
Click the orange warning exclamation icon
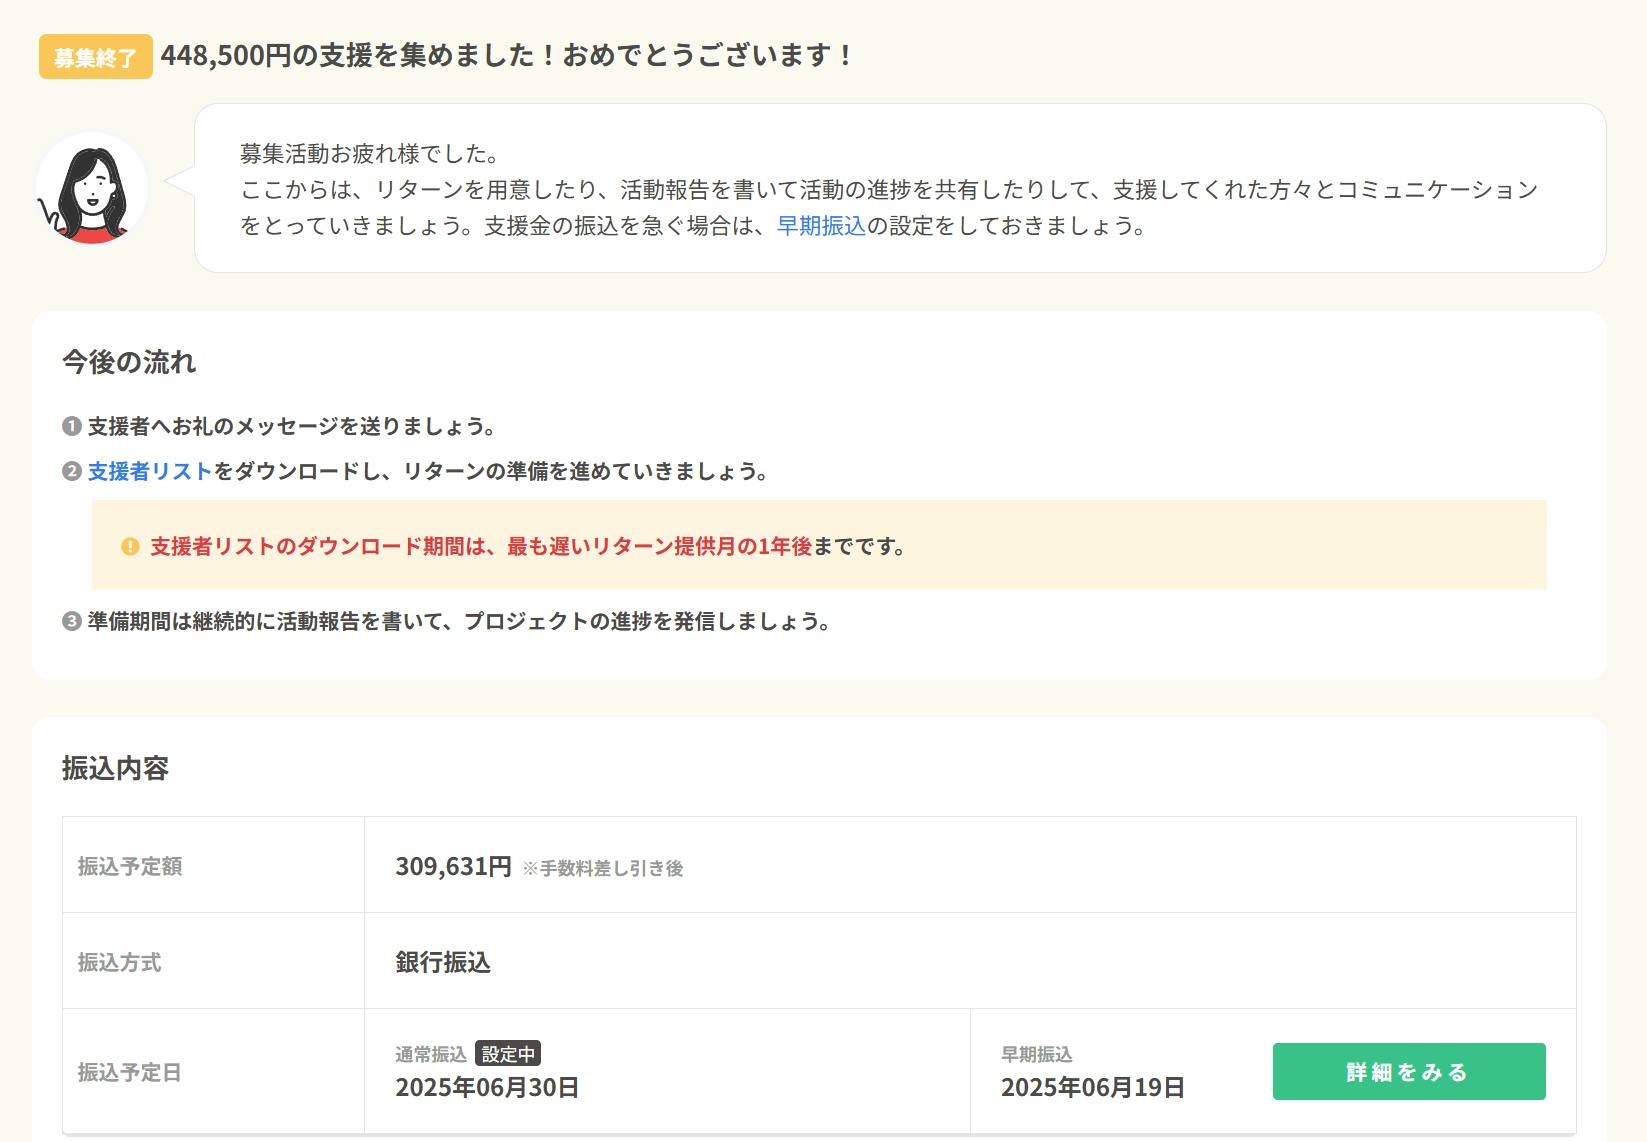point(130,547)
